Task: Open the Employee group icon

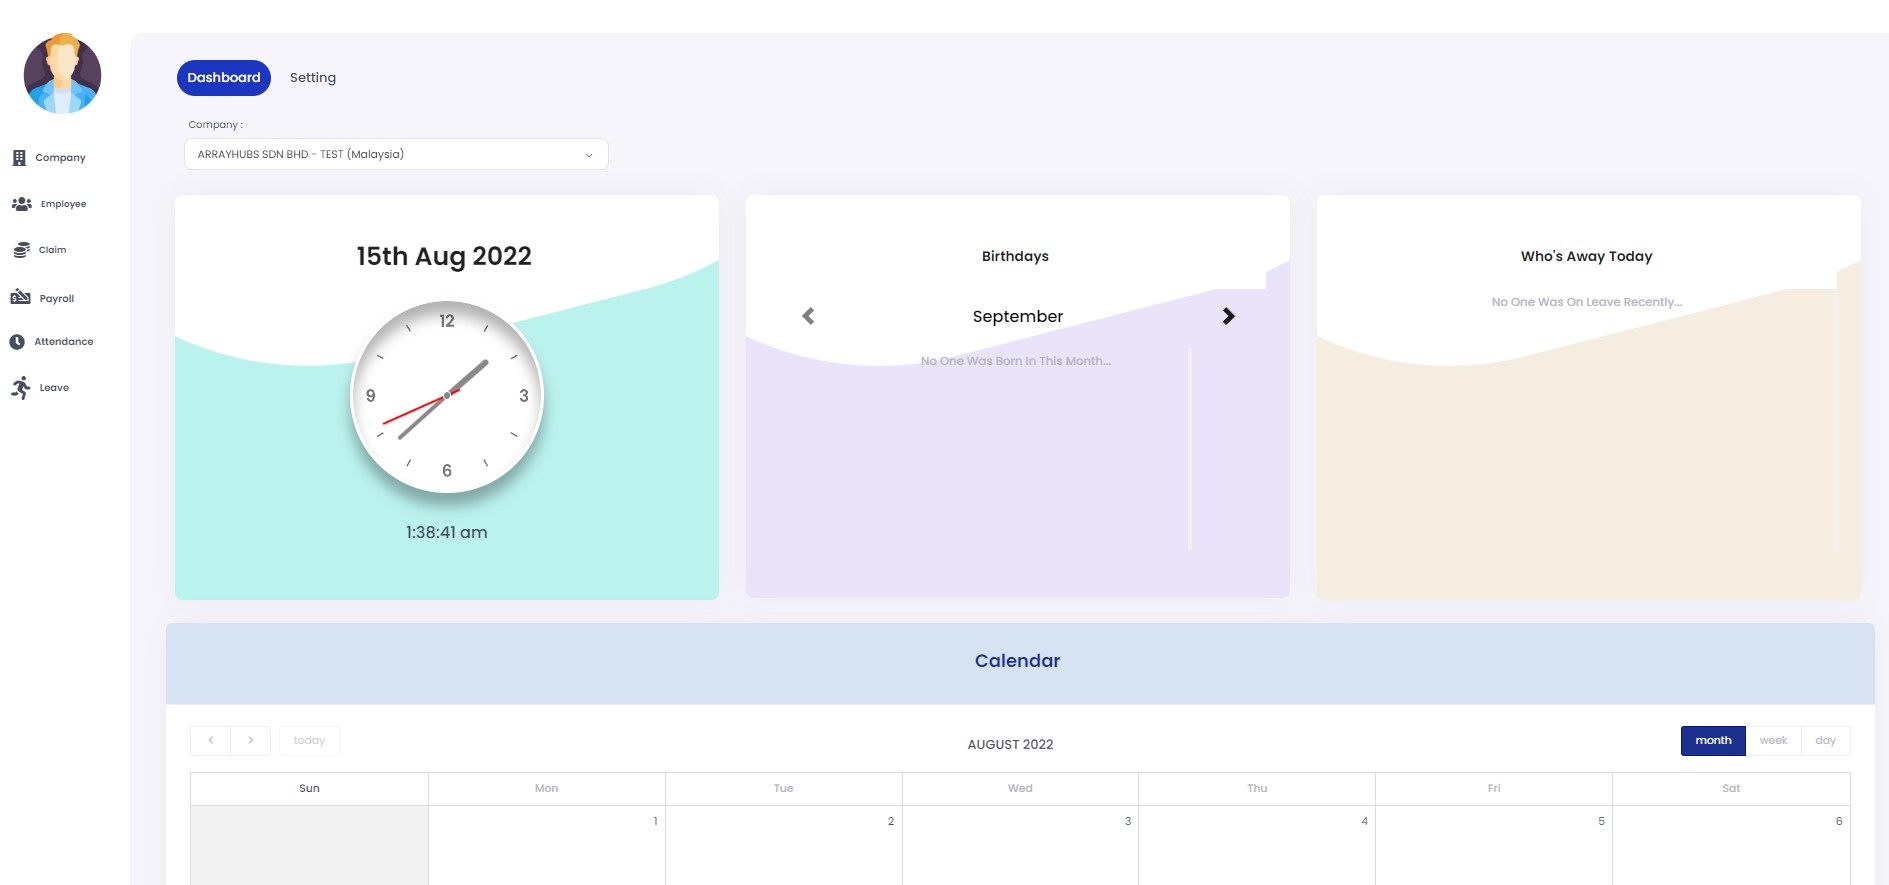Action: [21, 204]
